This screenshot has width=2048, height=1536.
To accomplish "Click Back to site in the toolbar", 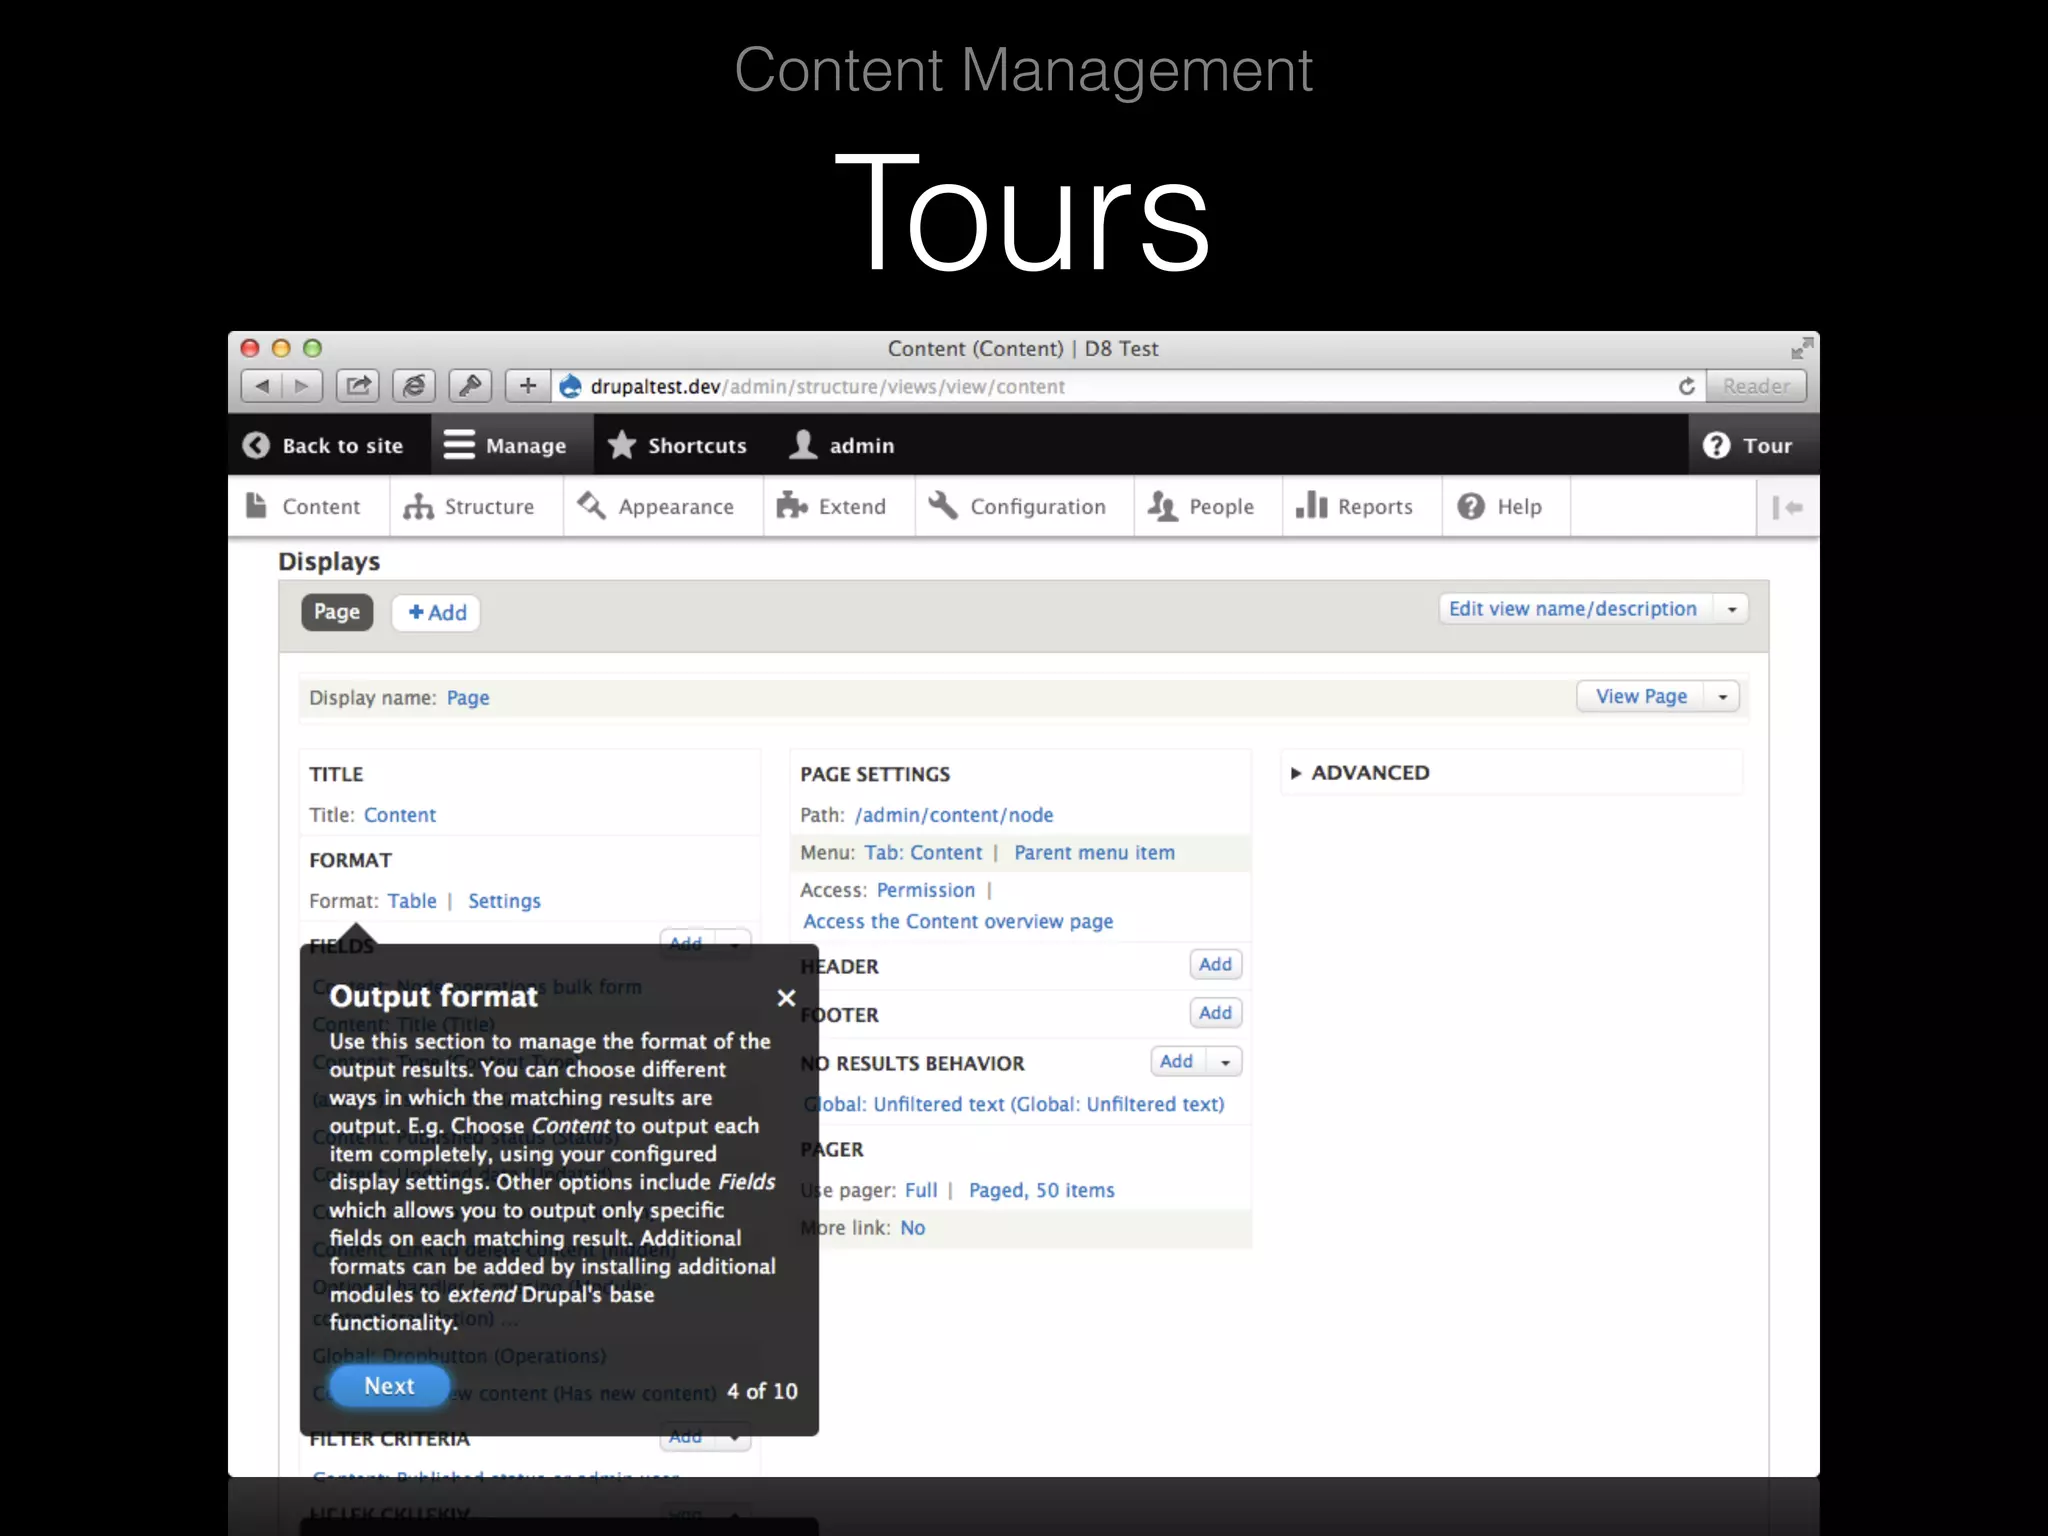I will (323, 445).
